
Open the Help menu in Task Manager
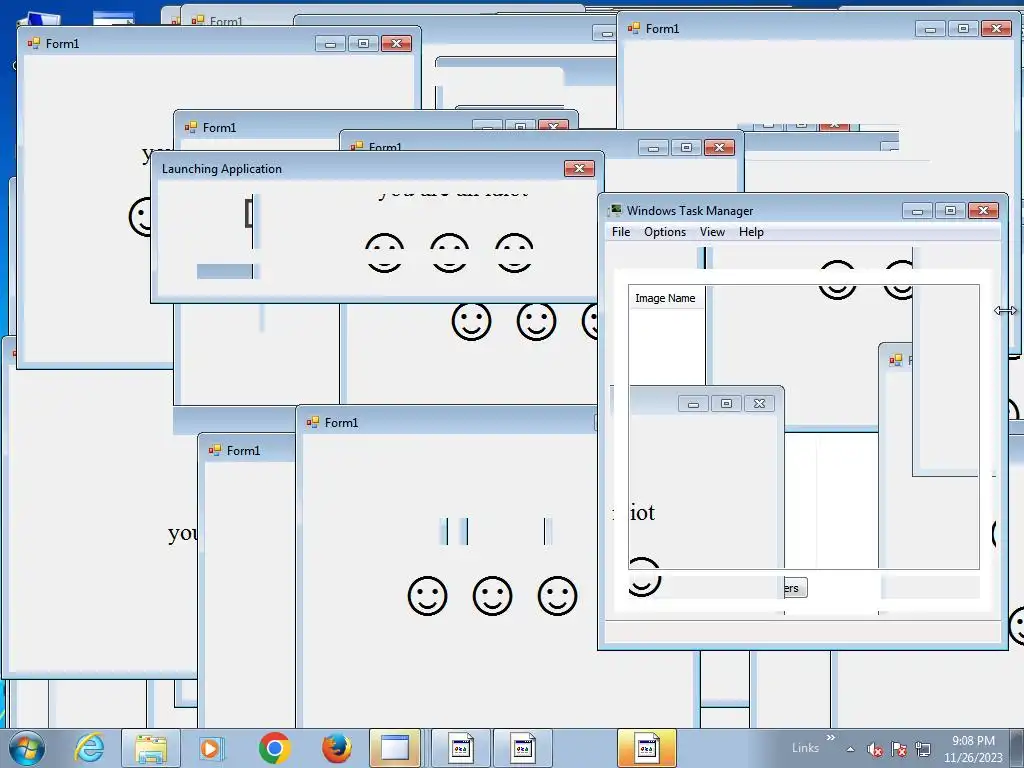pyautogui.click(x=751, y=232)
